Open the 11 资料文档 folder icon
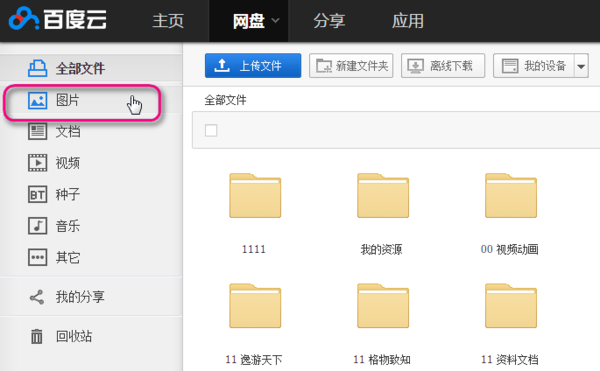Viewport: 600px width, 371px height. tap(511, 306)
